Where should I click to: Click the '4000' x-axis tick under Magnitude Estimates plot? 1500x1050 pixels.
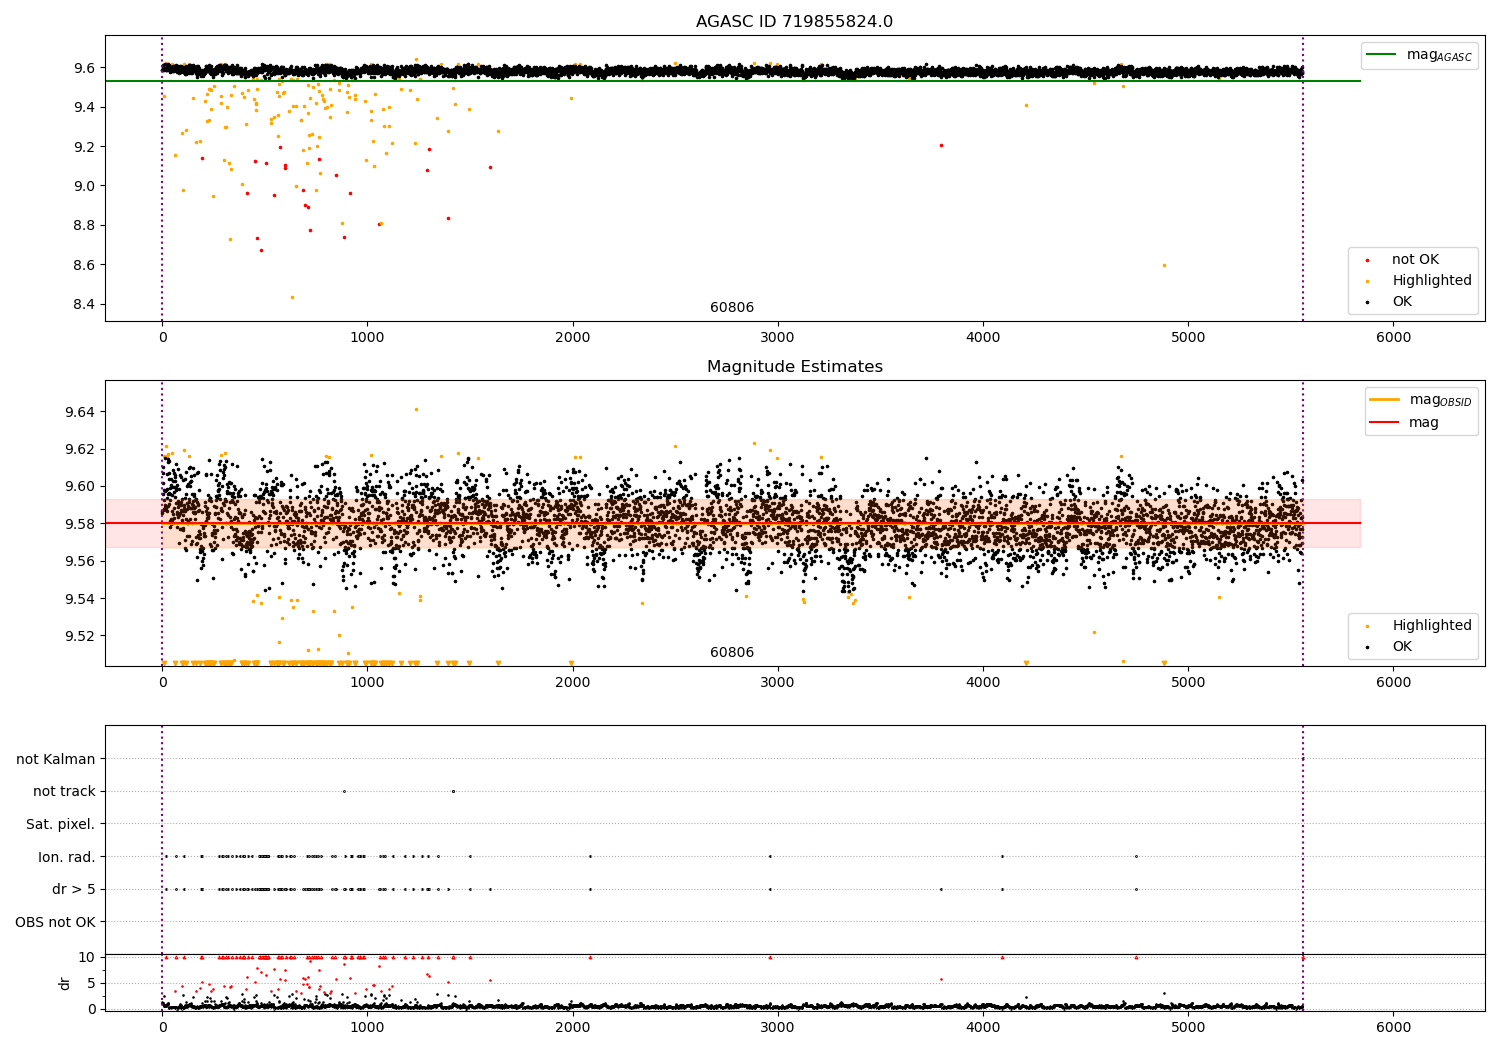[983, 683]
